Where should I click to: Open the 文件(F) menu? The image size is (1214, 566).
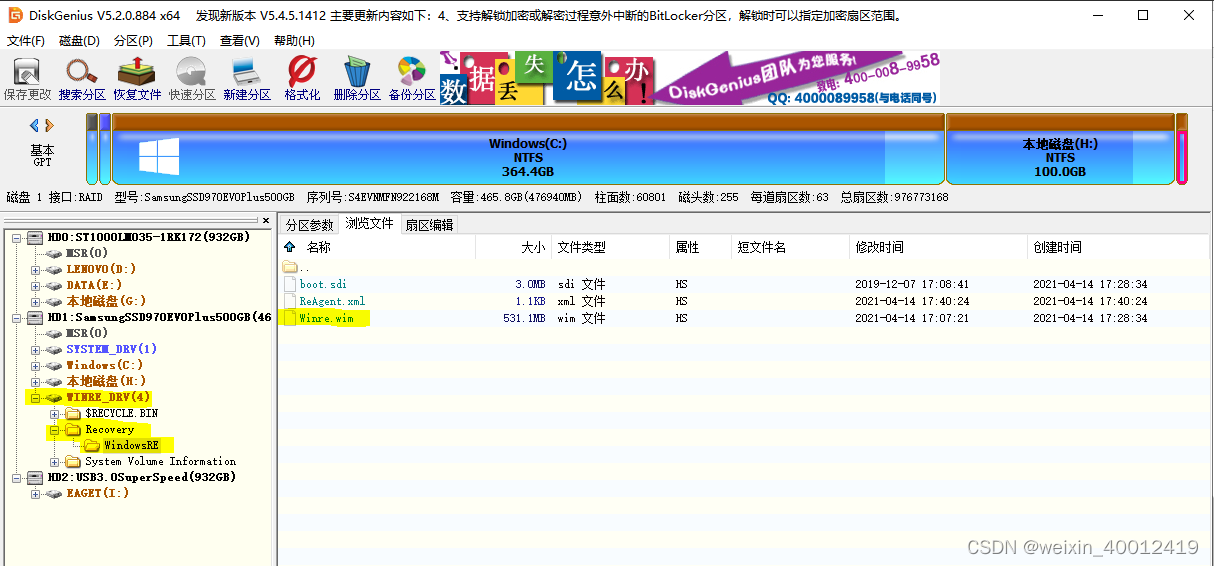click(26, 41)
